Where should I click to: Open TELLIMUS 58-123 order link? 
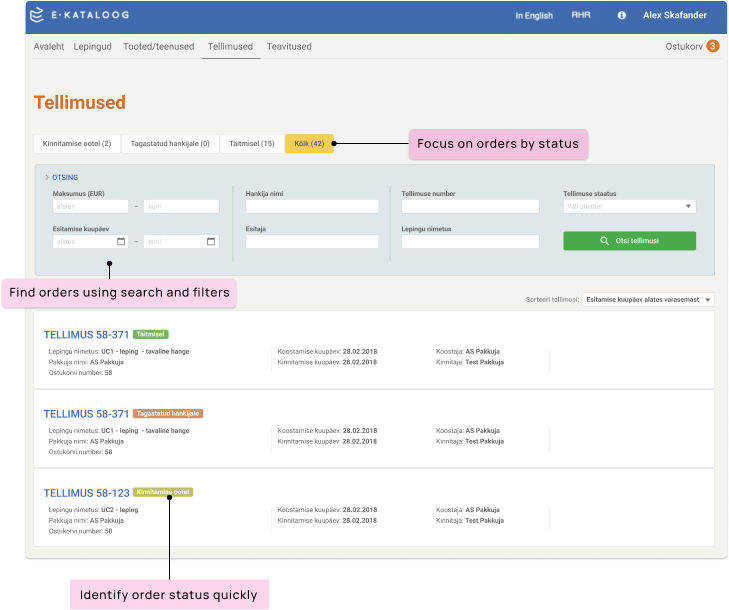[86, 493]
